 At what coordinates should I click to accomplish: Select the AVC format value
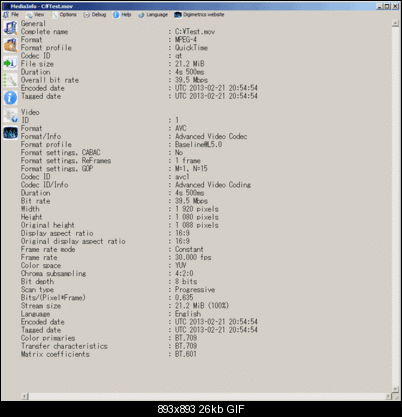tap(181, 128)
